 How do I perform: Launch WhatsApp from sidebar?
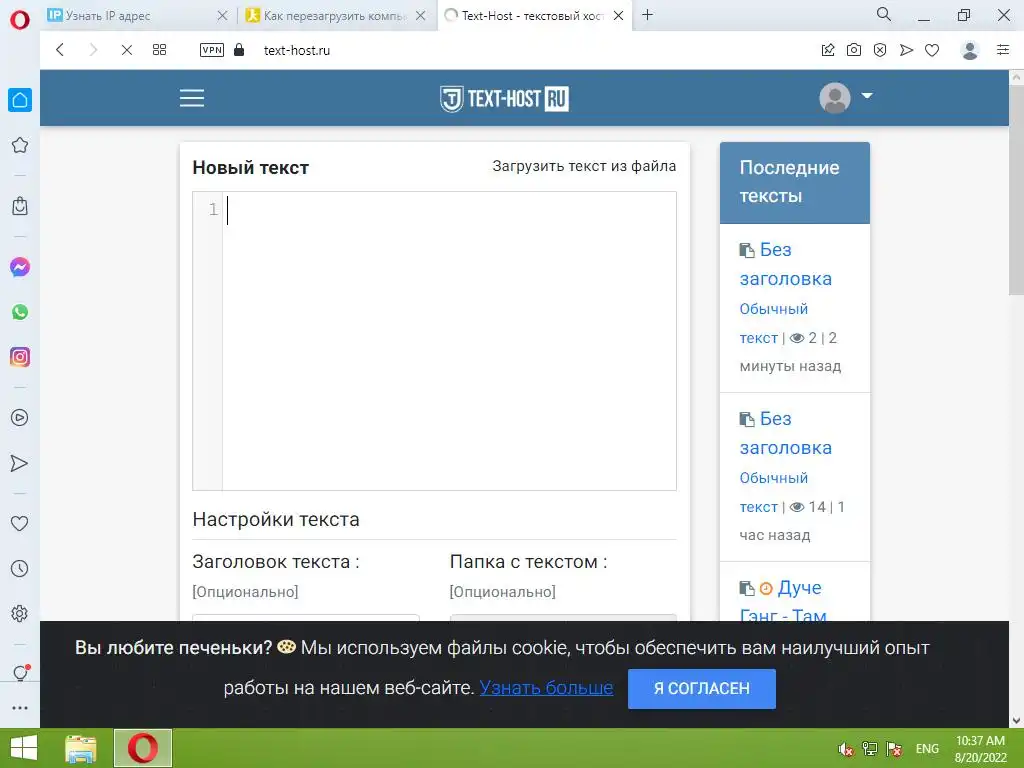pos(20,312)
